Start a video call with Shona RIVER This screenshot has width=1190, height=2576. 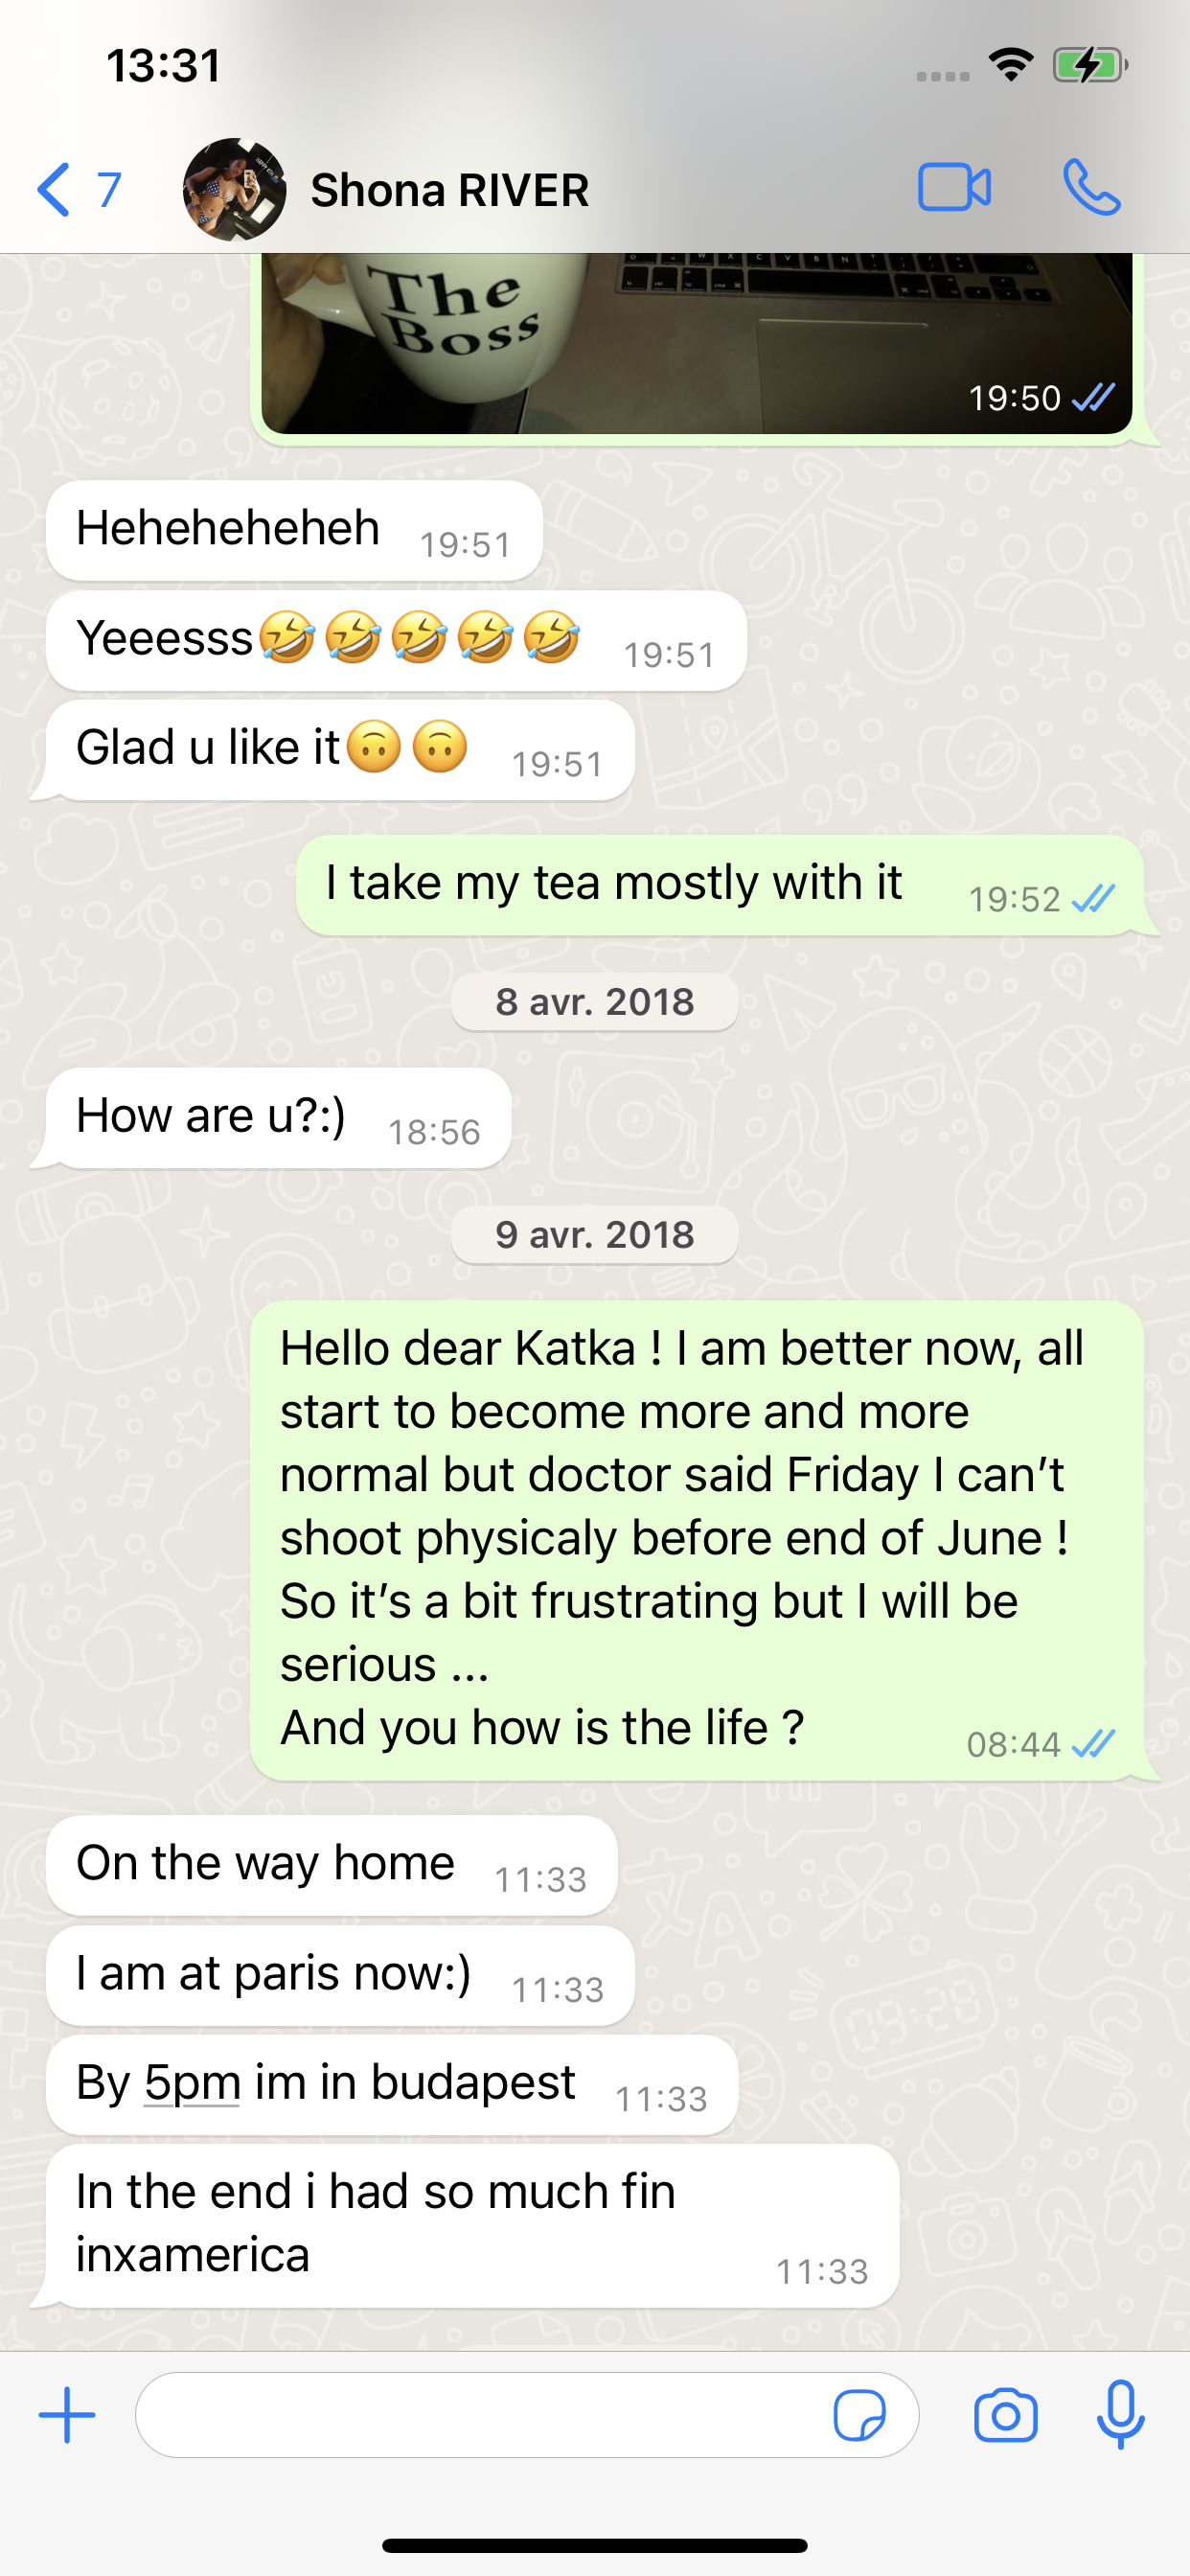click(954, 188)
